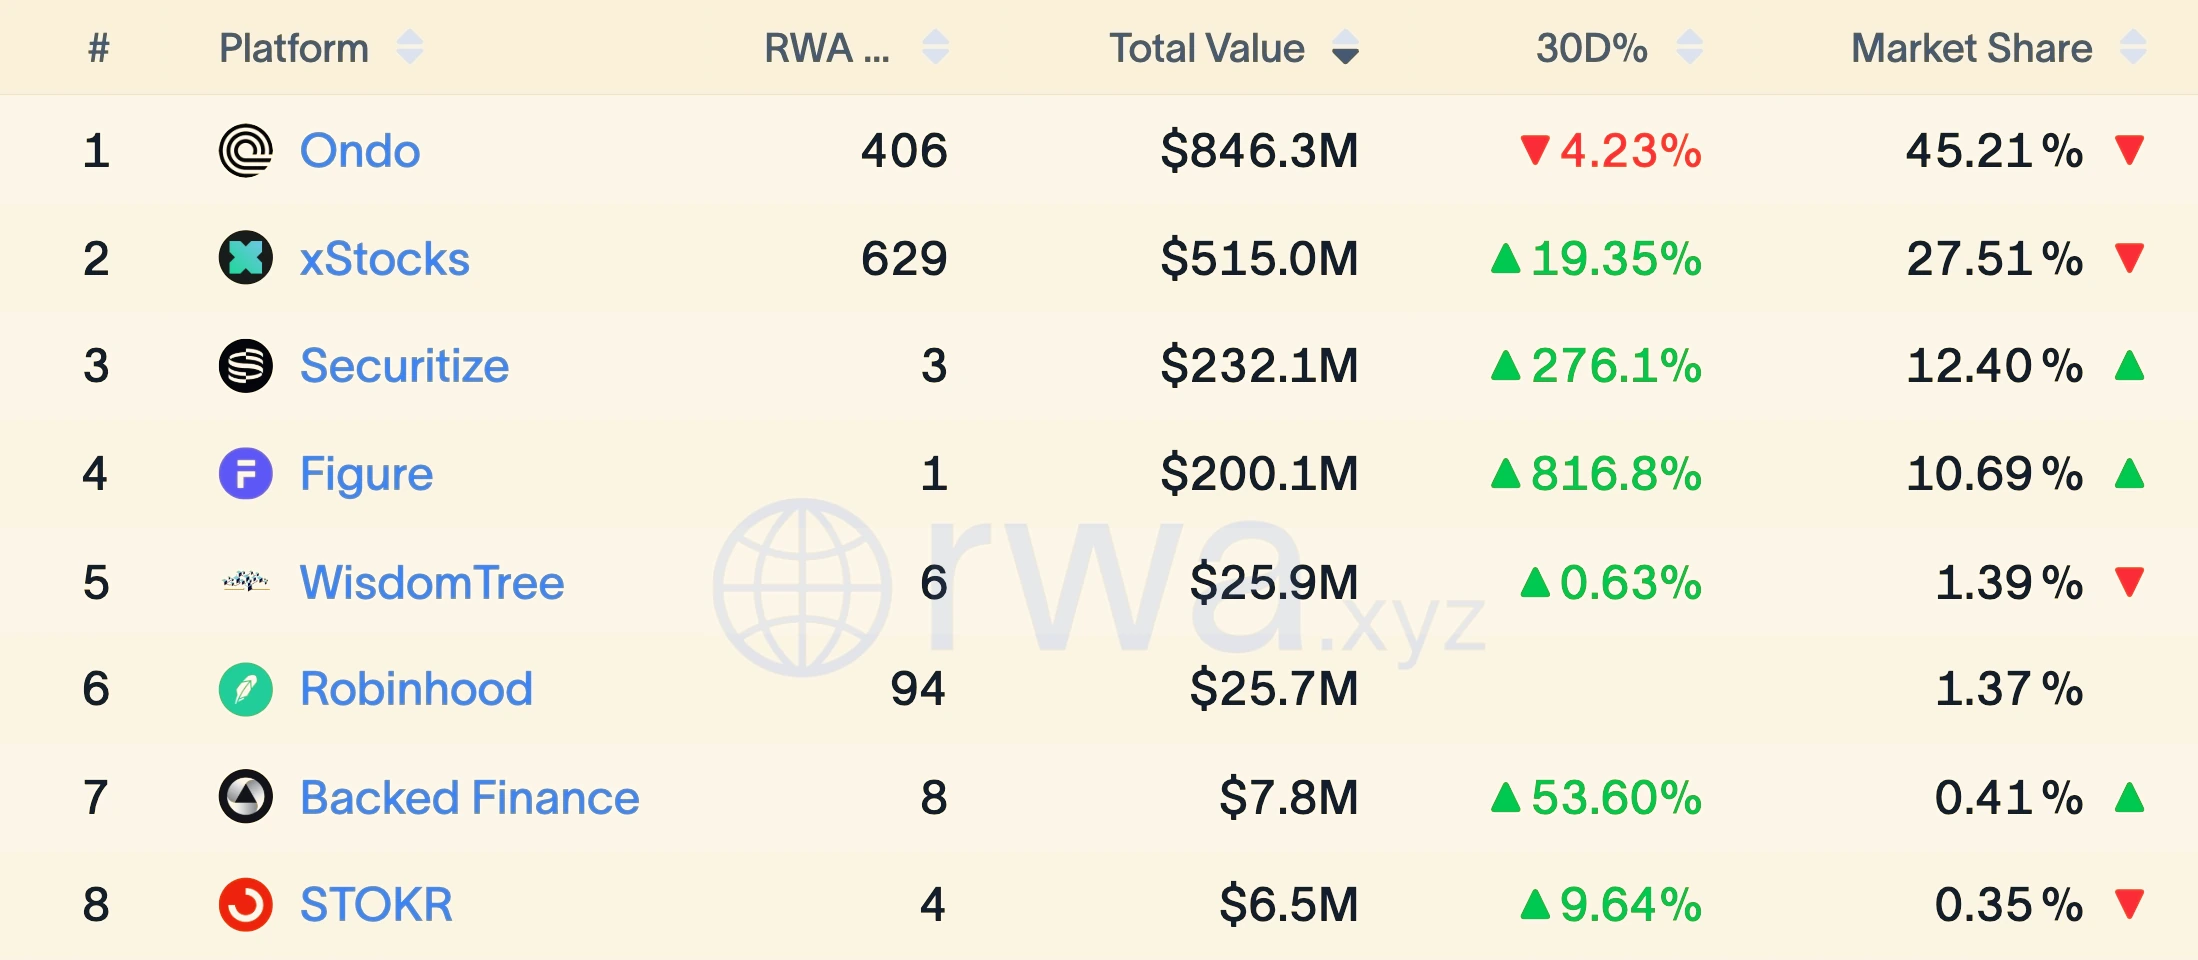Click the WisdomTree logo icon

(x=245, y=581)
